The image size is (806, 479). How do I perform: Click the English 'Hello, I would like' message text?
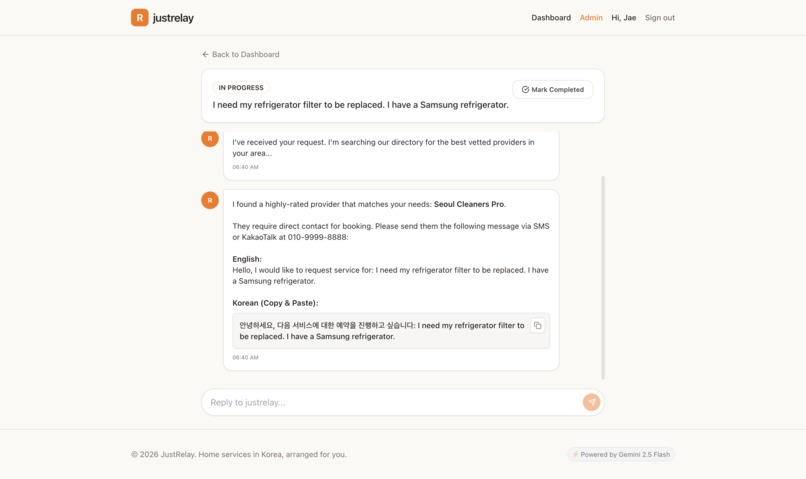pos(390,275)
